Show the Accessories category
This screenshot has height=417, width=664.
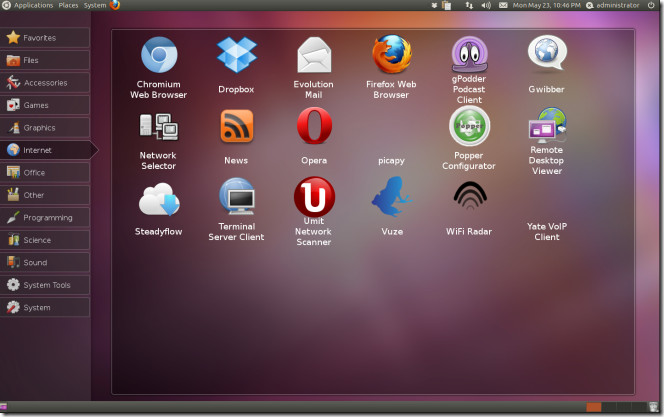coord(45,83)
